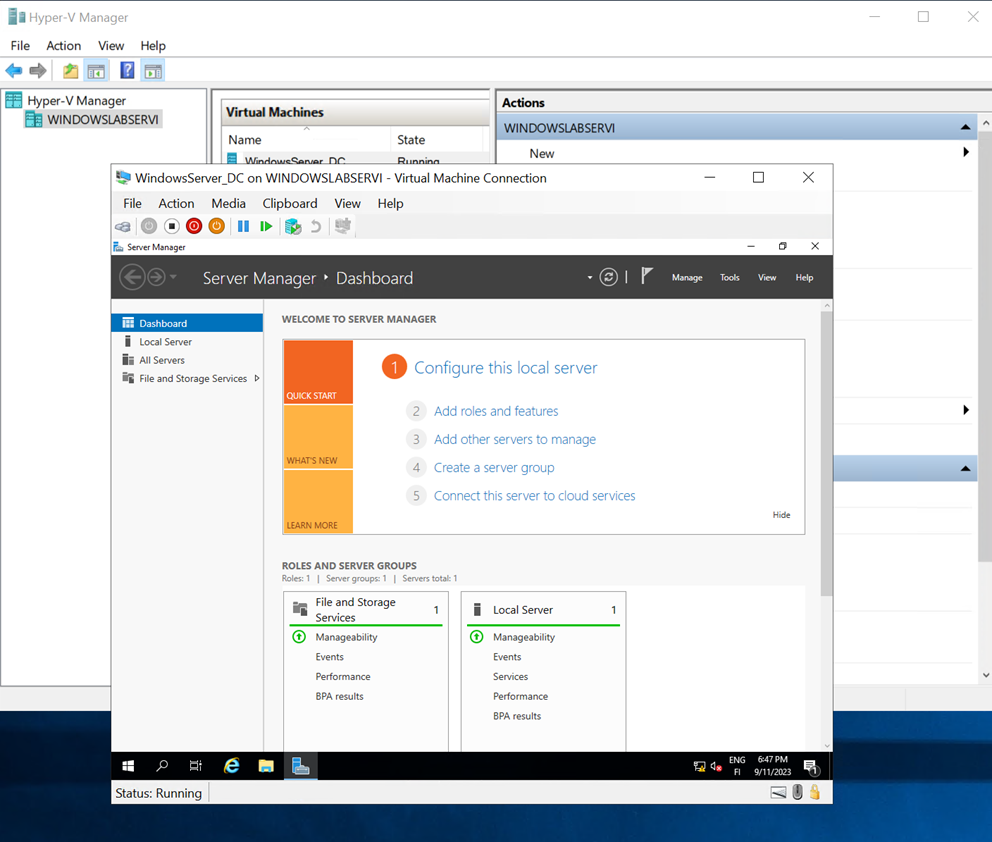Click the Checkpoint icon in the VM toolbar
Image resolution: width=992 pixels, height=842 pixels.
pyautogui.click(x=293, y=227)
